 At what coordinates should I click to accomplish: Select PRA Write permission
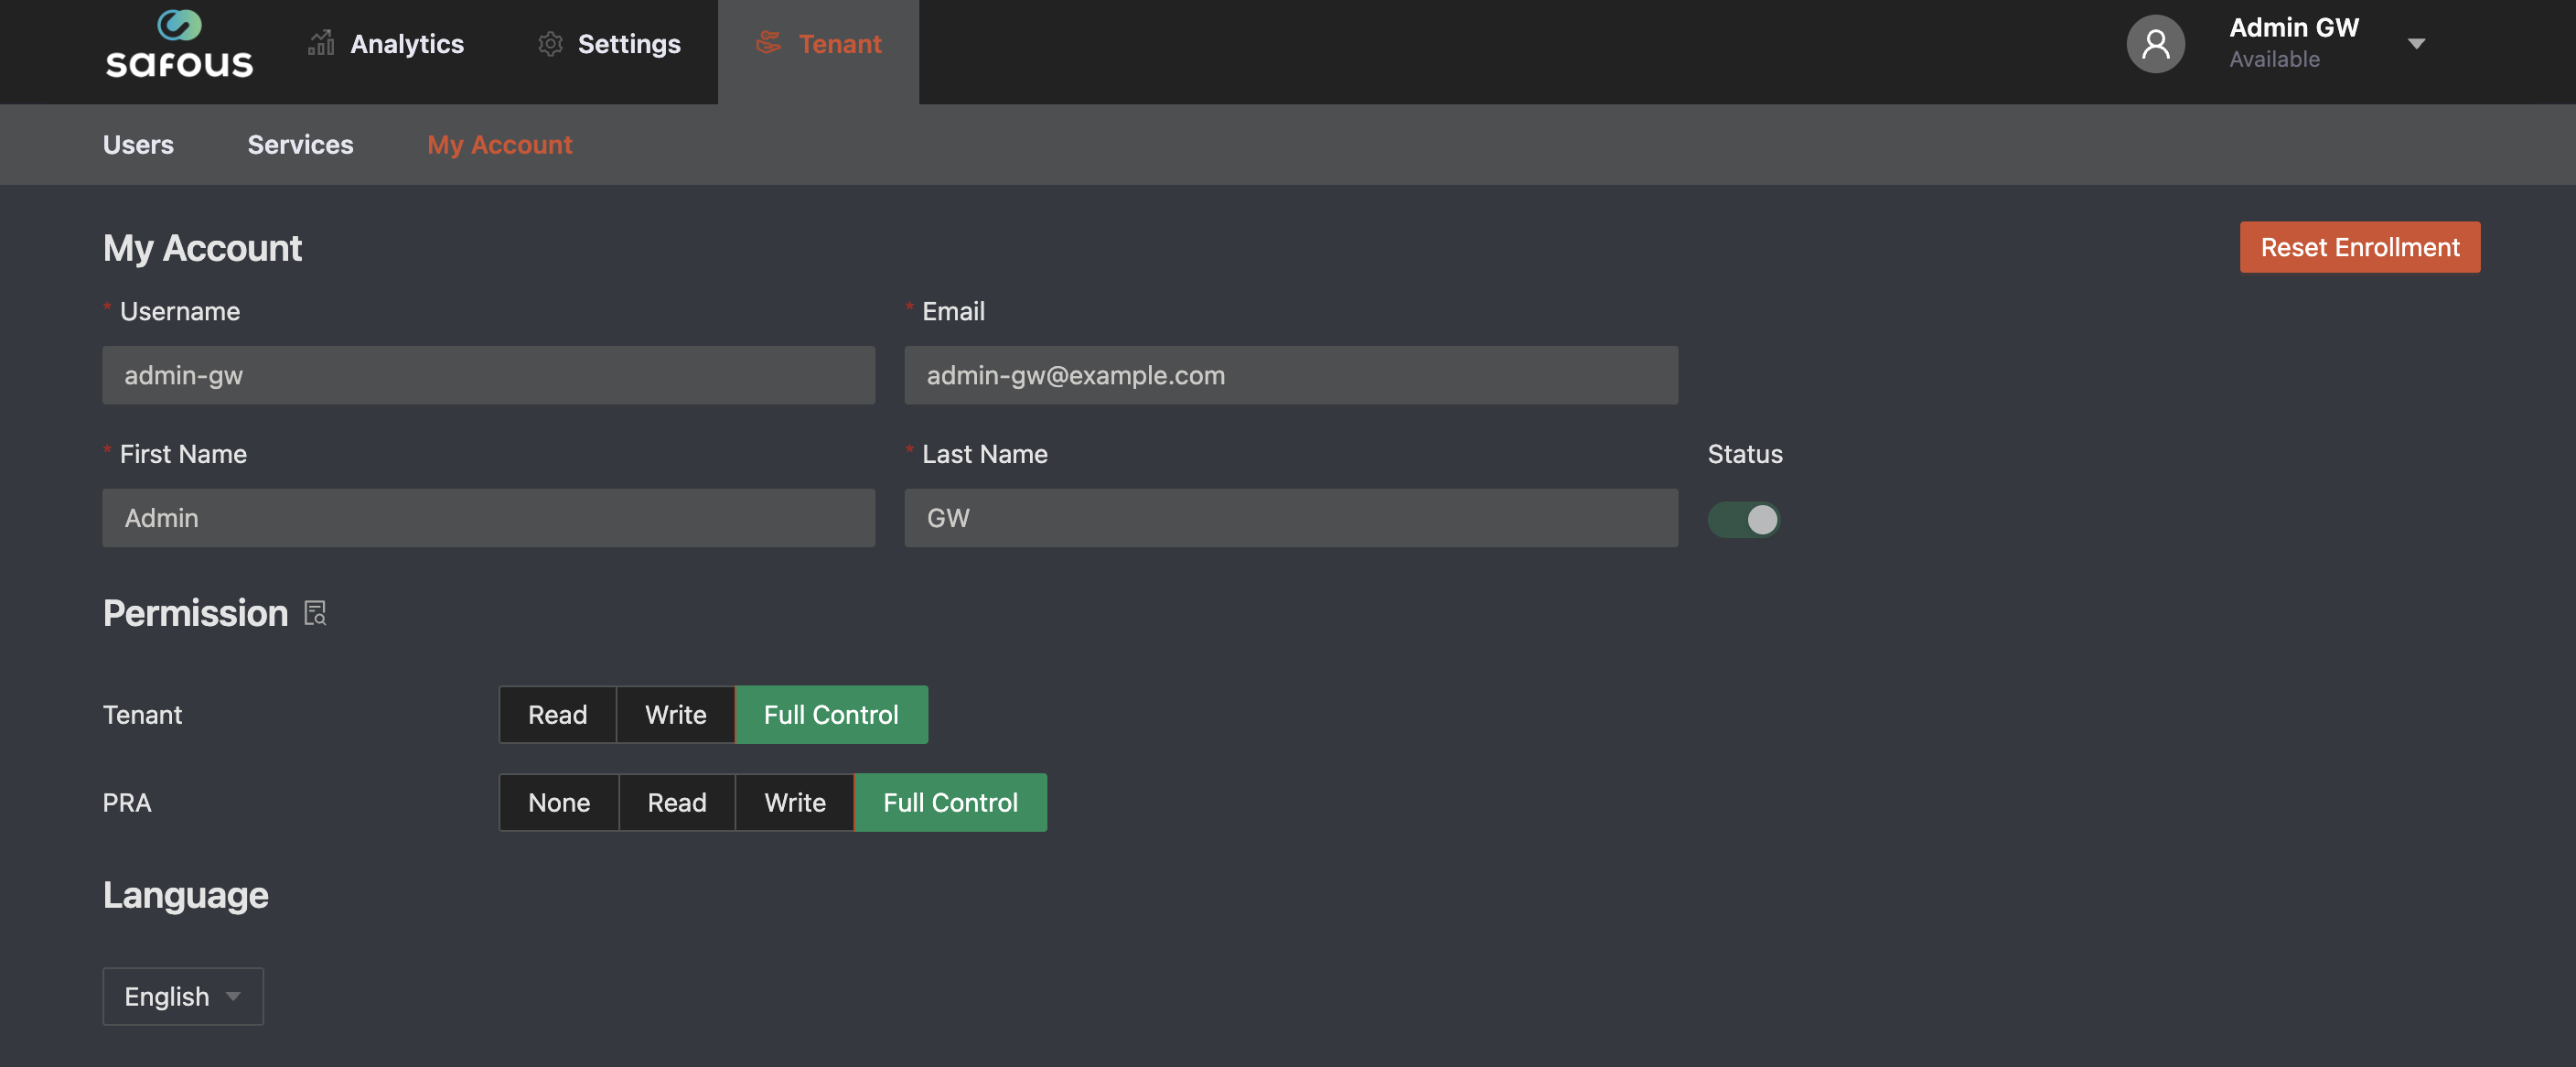tap(794, 802)
